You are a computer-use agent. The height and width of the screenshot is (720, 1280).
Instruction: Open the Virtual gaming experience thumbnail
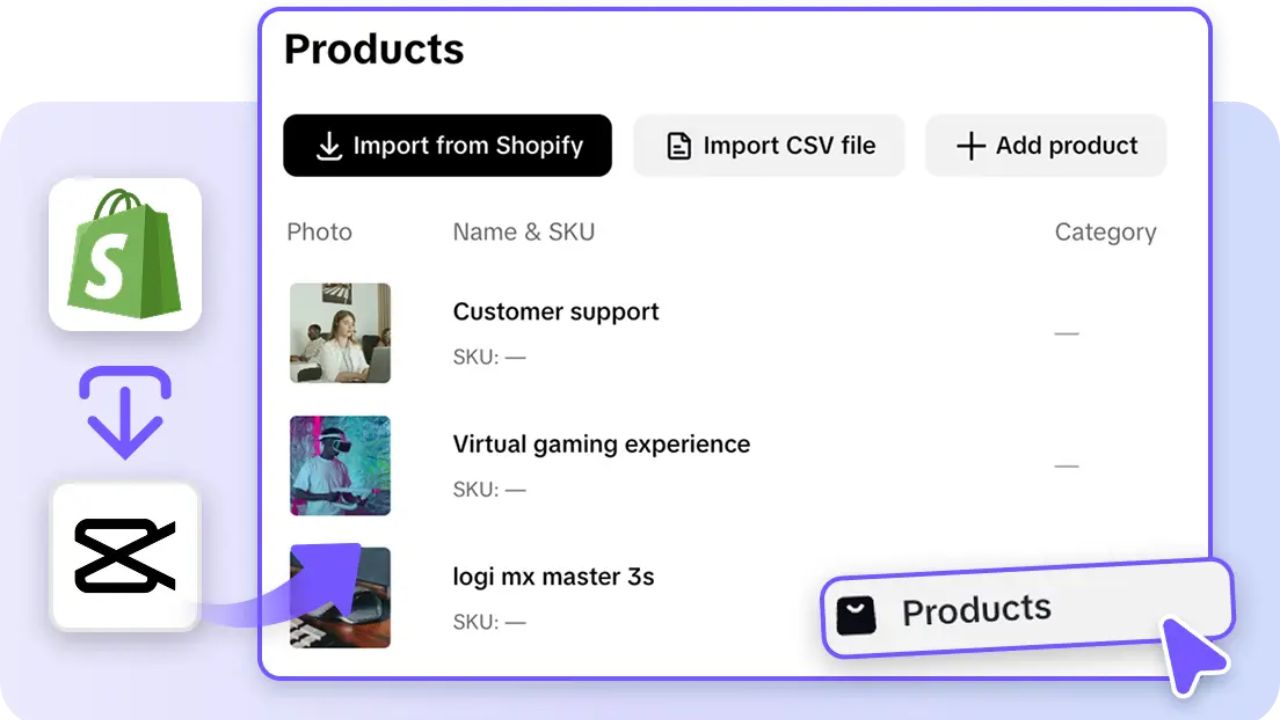(x=339, y=465)
